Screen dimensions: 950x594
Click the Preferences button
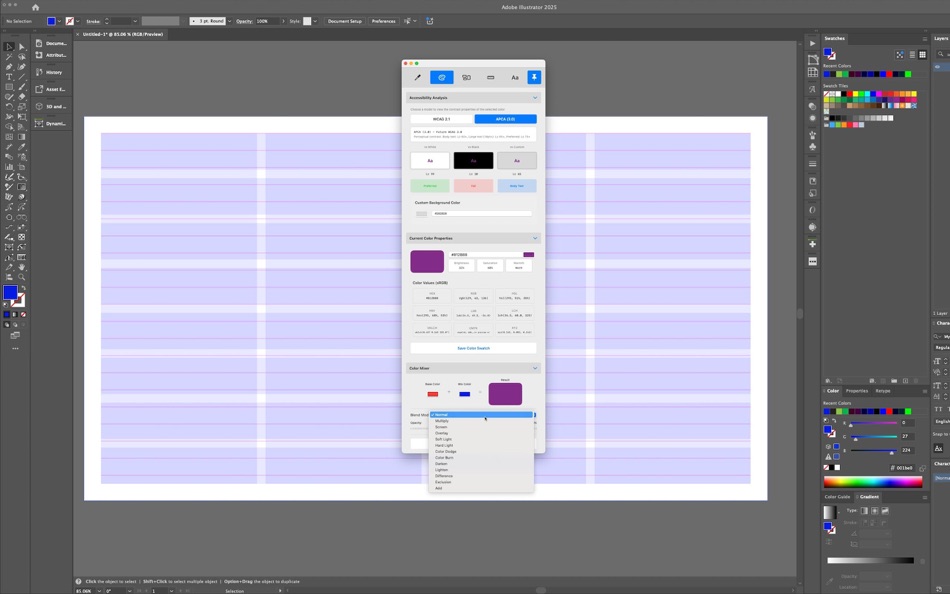click(384, 21)
